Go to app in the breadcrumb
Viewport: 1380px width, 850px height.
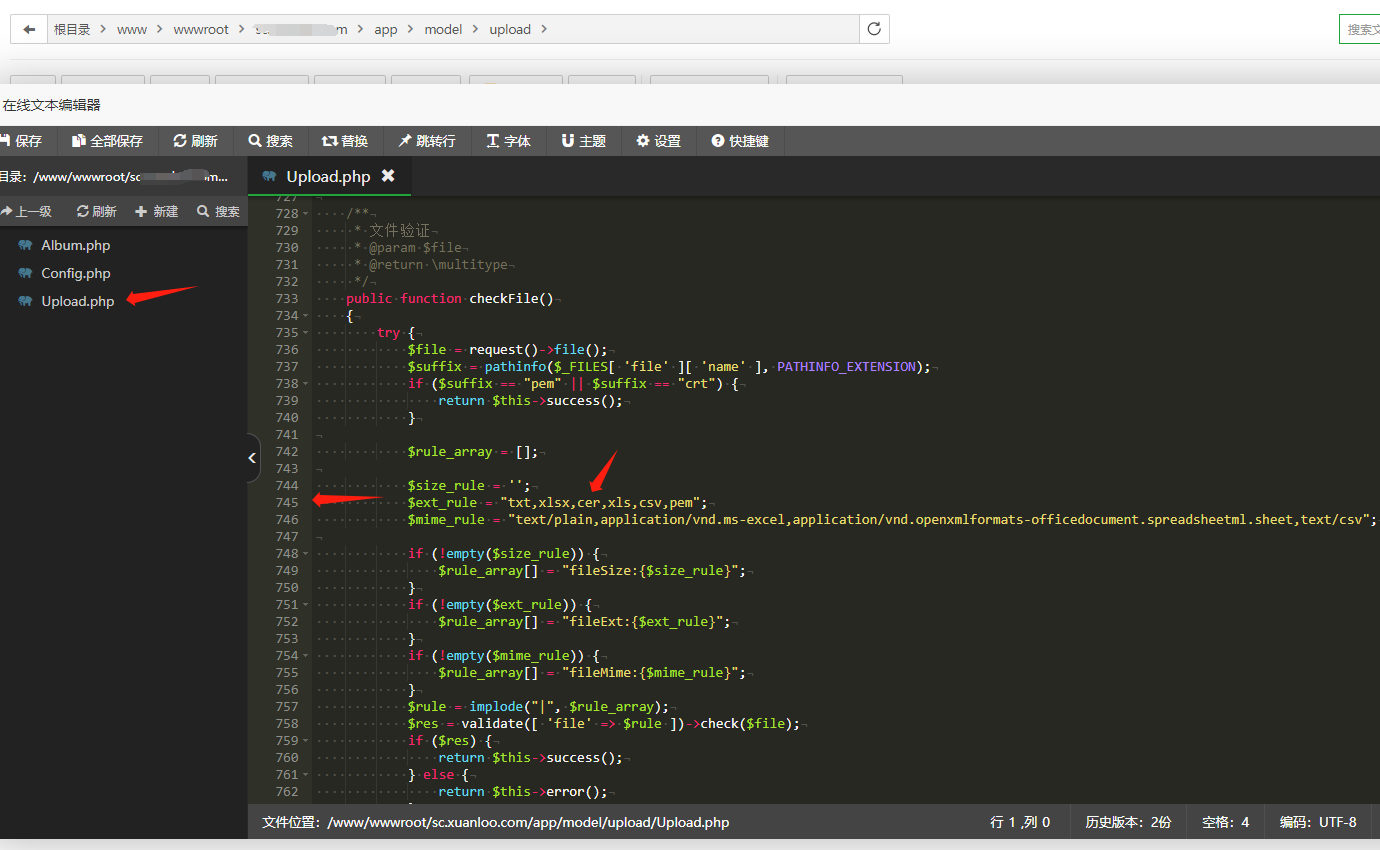pyautogui.click(x=386, y=30)
